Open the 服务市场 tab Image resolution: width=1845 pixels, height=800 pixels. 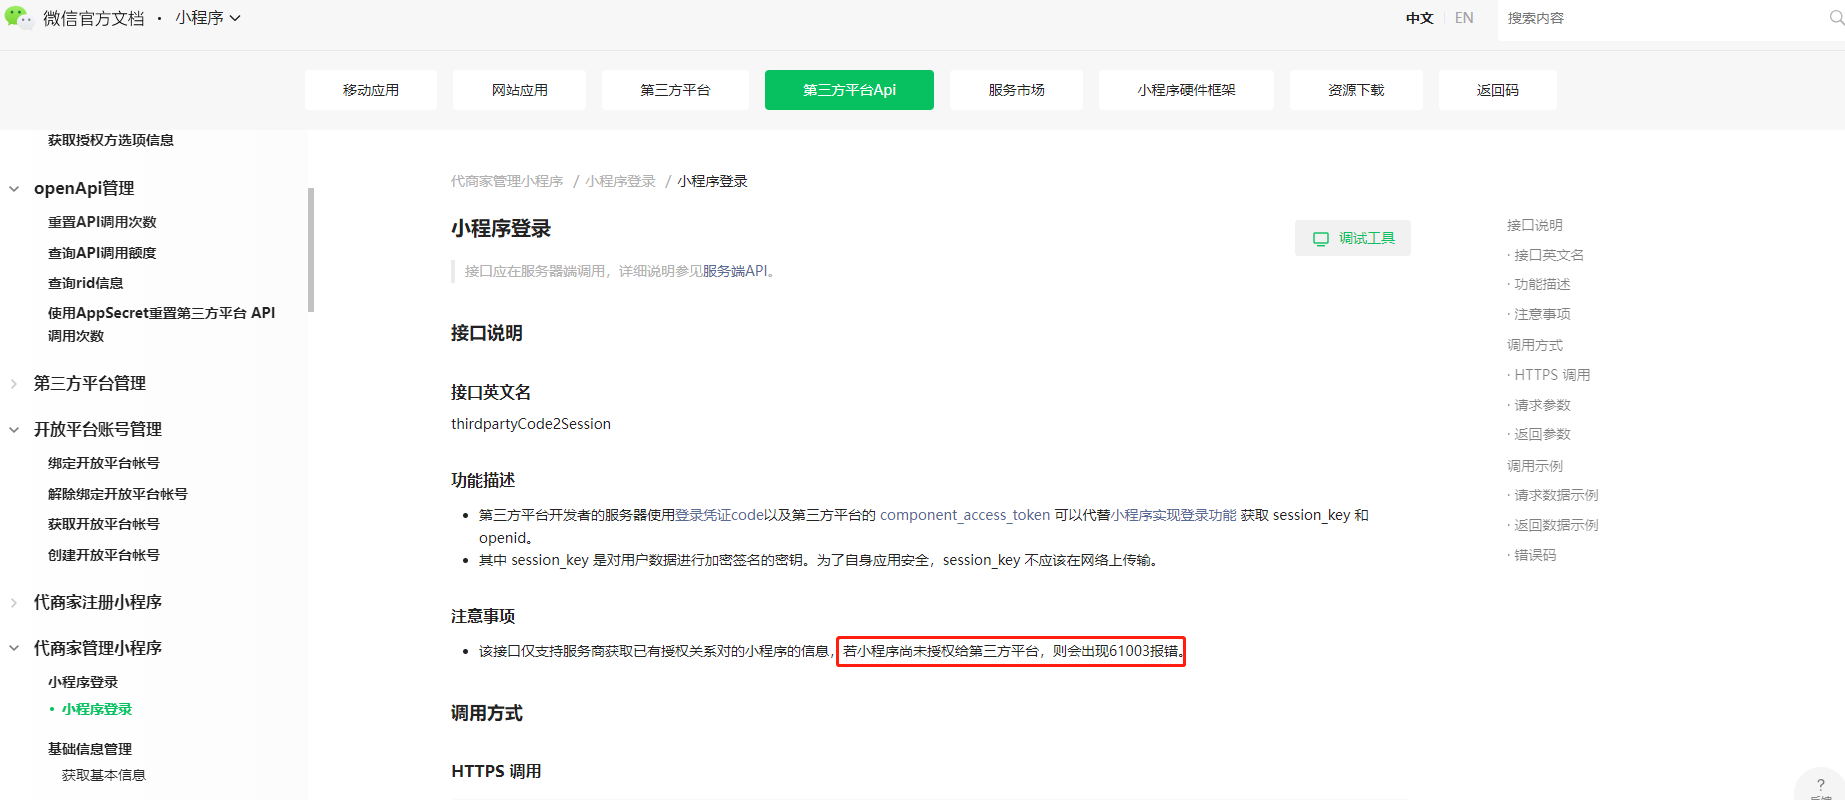click(x=1016, y=90)
